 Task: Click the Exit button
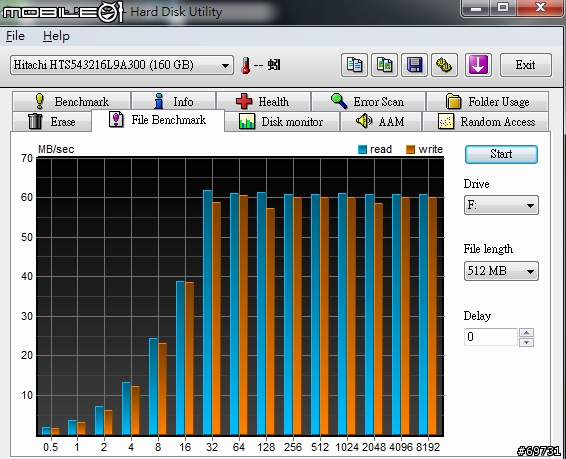(x=526, y=65)
